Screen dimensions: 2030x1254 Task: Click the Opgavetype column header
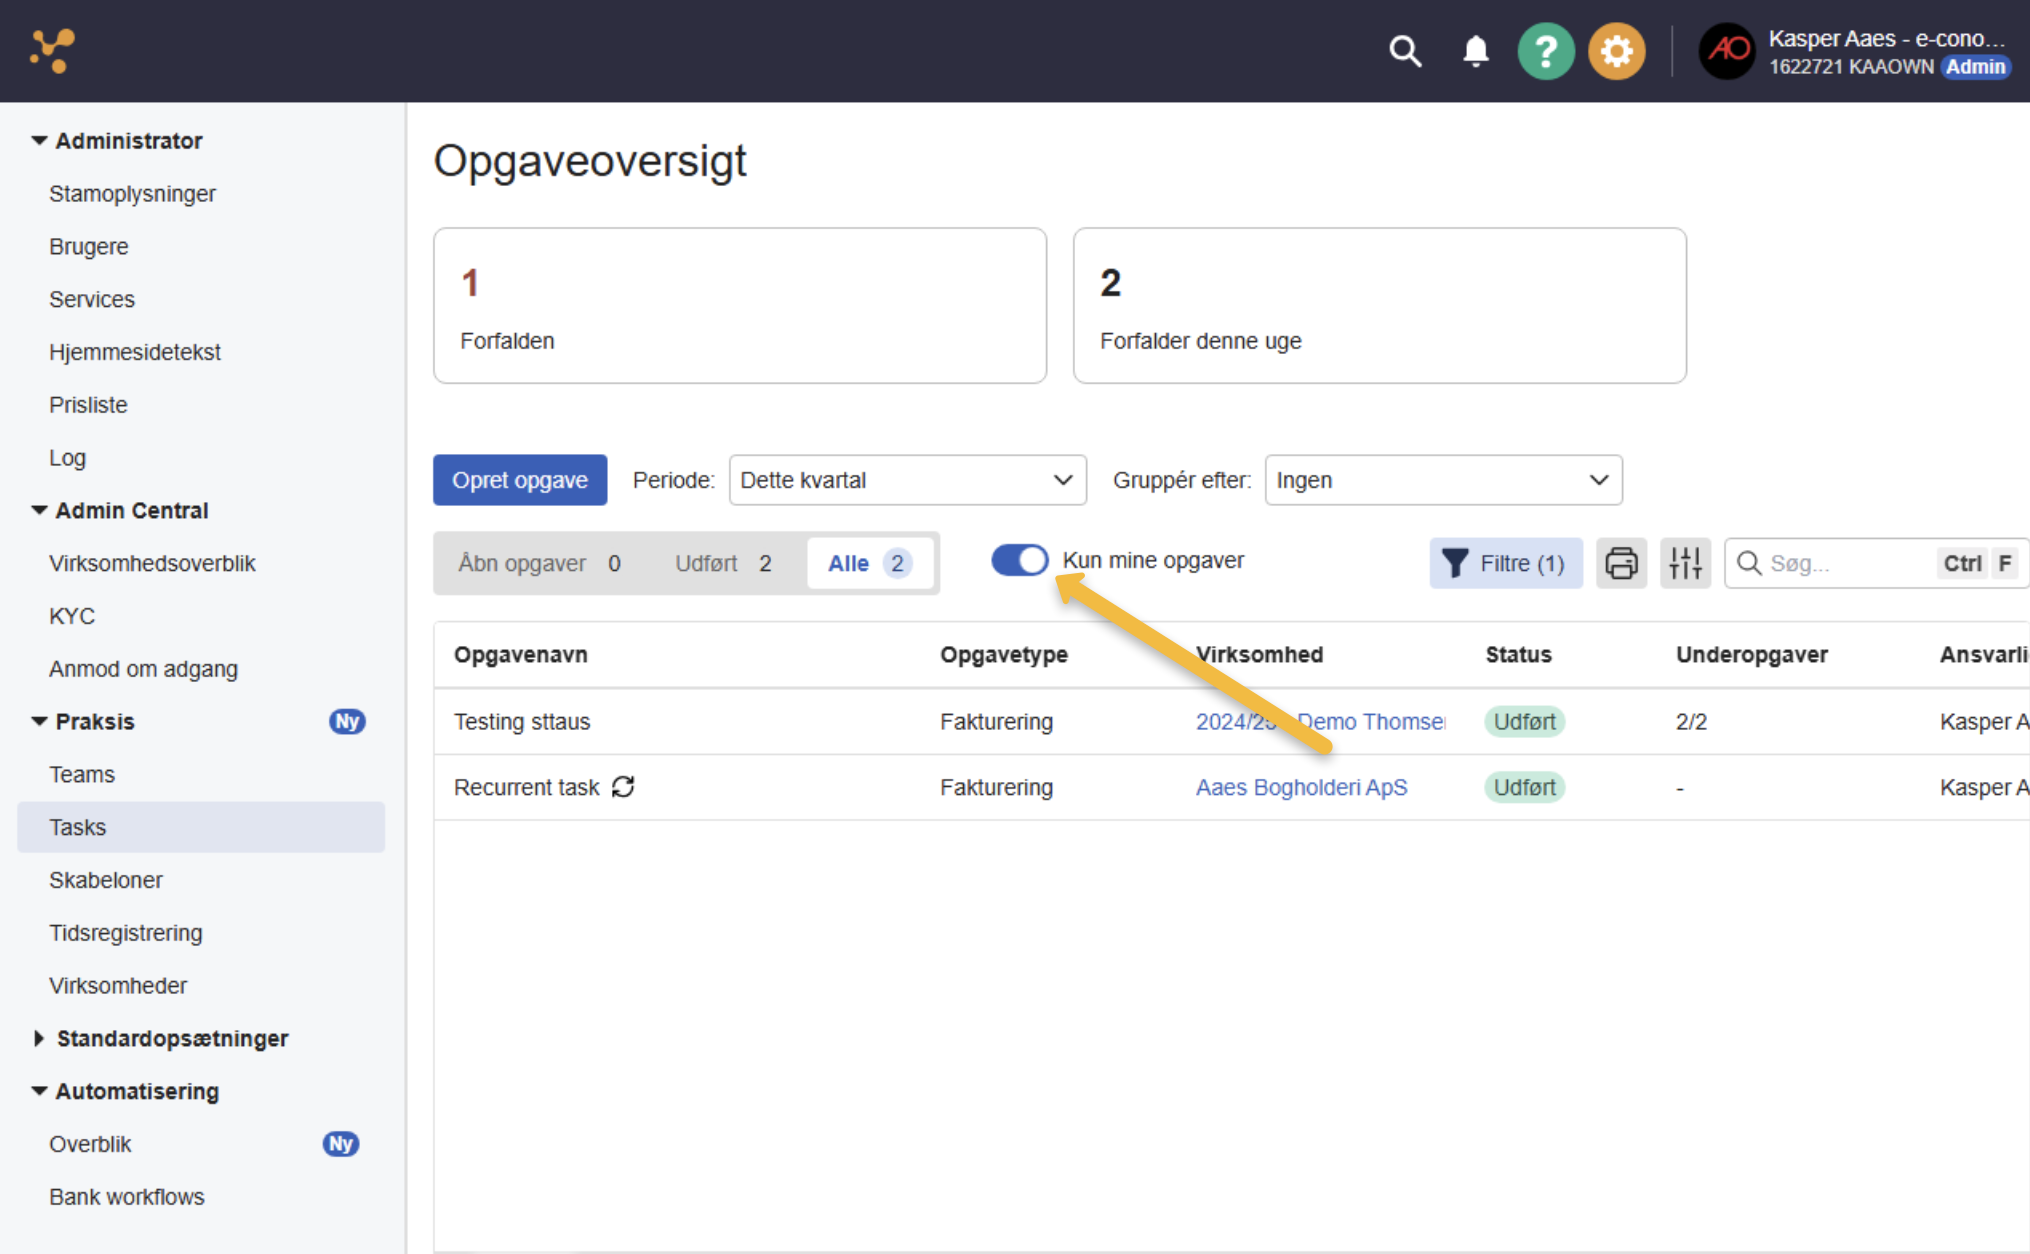click(1004, 655)
